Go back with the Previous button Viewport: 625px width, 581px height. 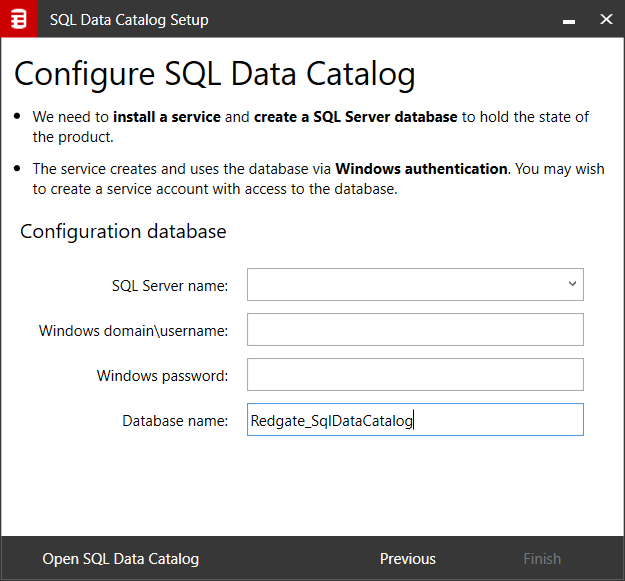[x=407, y=559]
